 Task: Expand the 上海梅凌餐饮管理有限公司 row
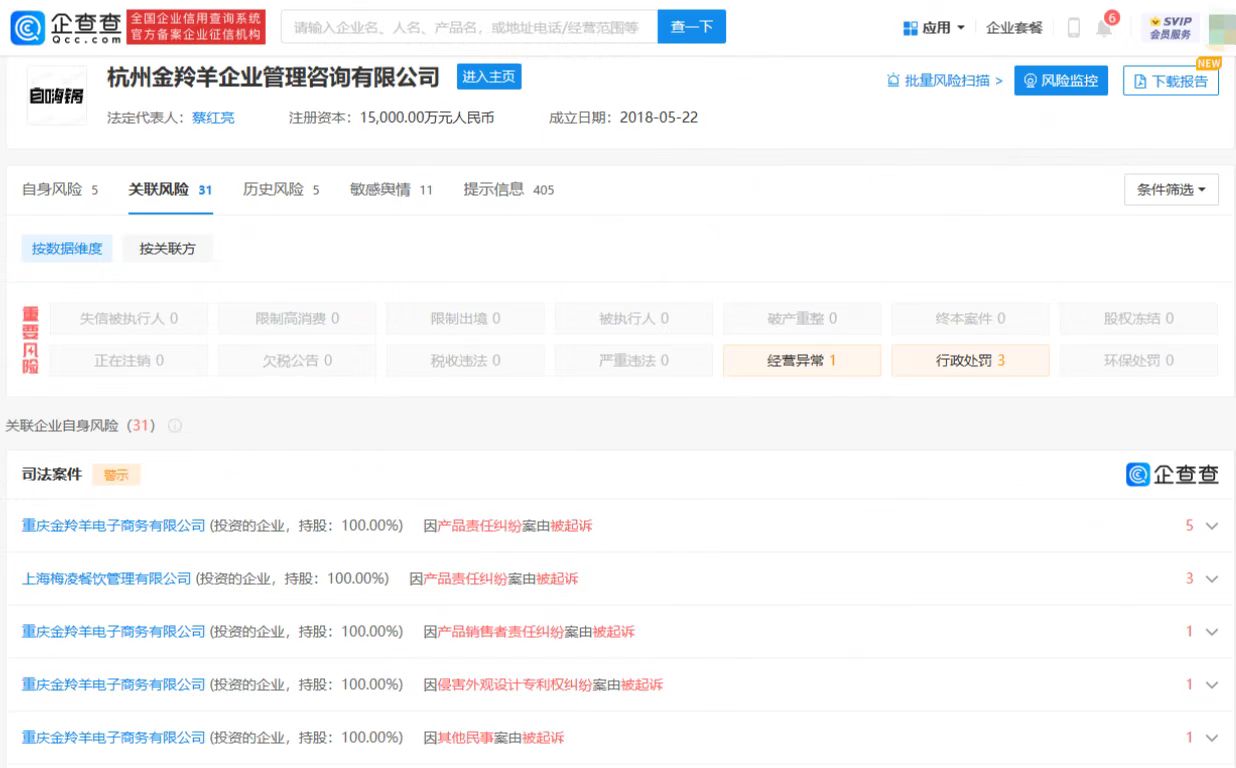pos(1211,579)
